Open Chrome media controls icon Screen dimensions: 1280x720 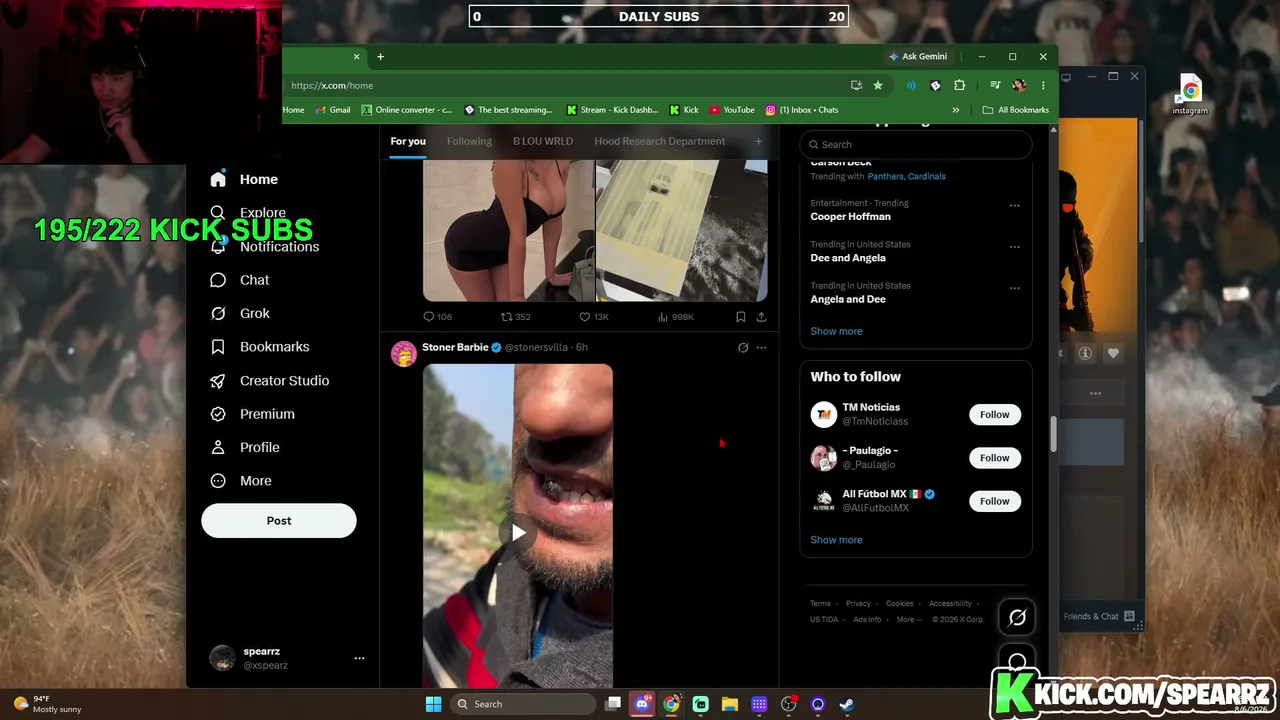(x=995, y=85)
